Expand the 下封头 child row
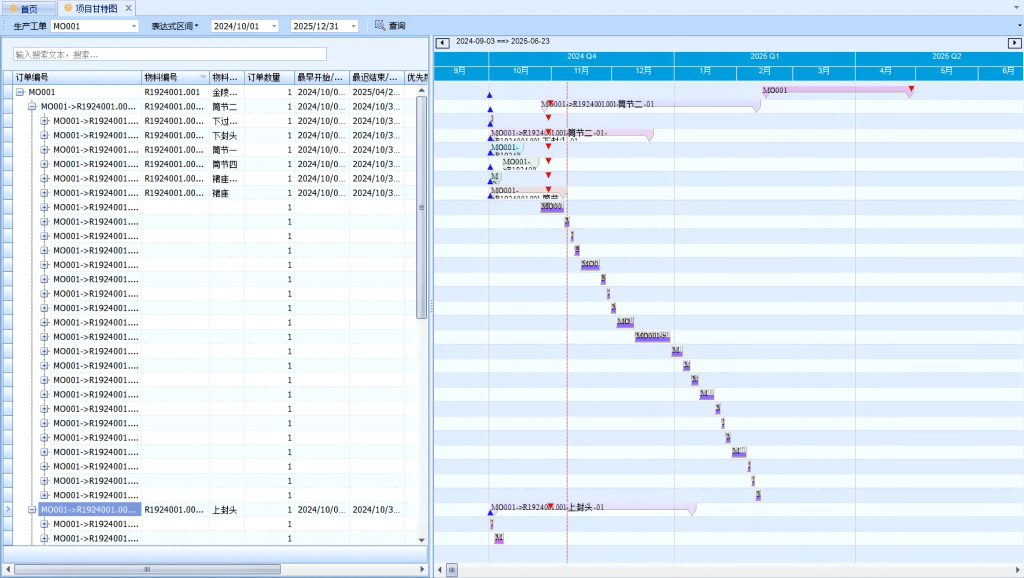Image resolution: width=1024 pixels, height=578 pixels. tap(44, 135)
